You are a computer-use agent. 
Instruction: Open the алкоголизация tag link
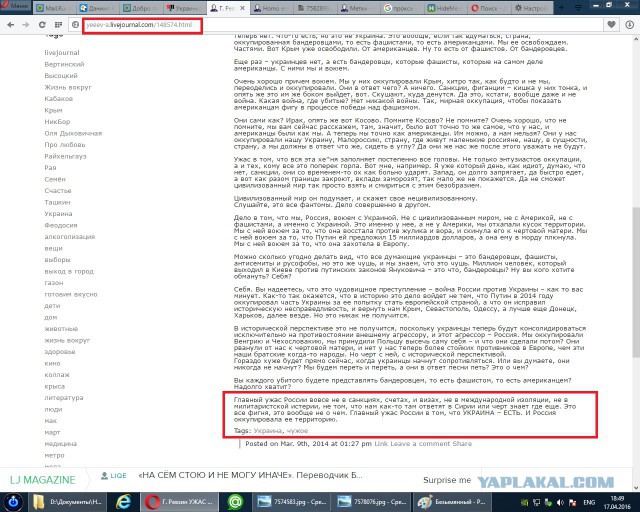point(70,236)
